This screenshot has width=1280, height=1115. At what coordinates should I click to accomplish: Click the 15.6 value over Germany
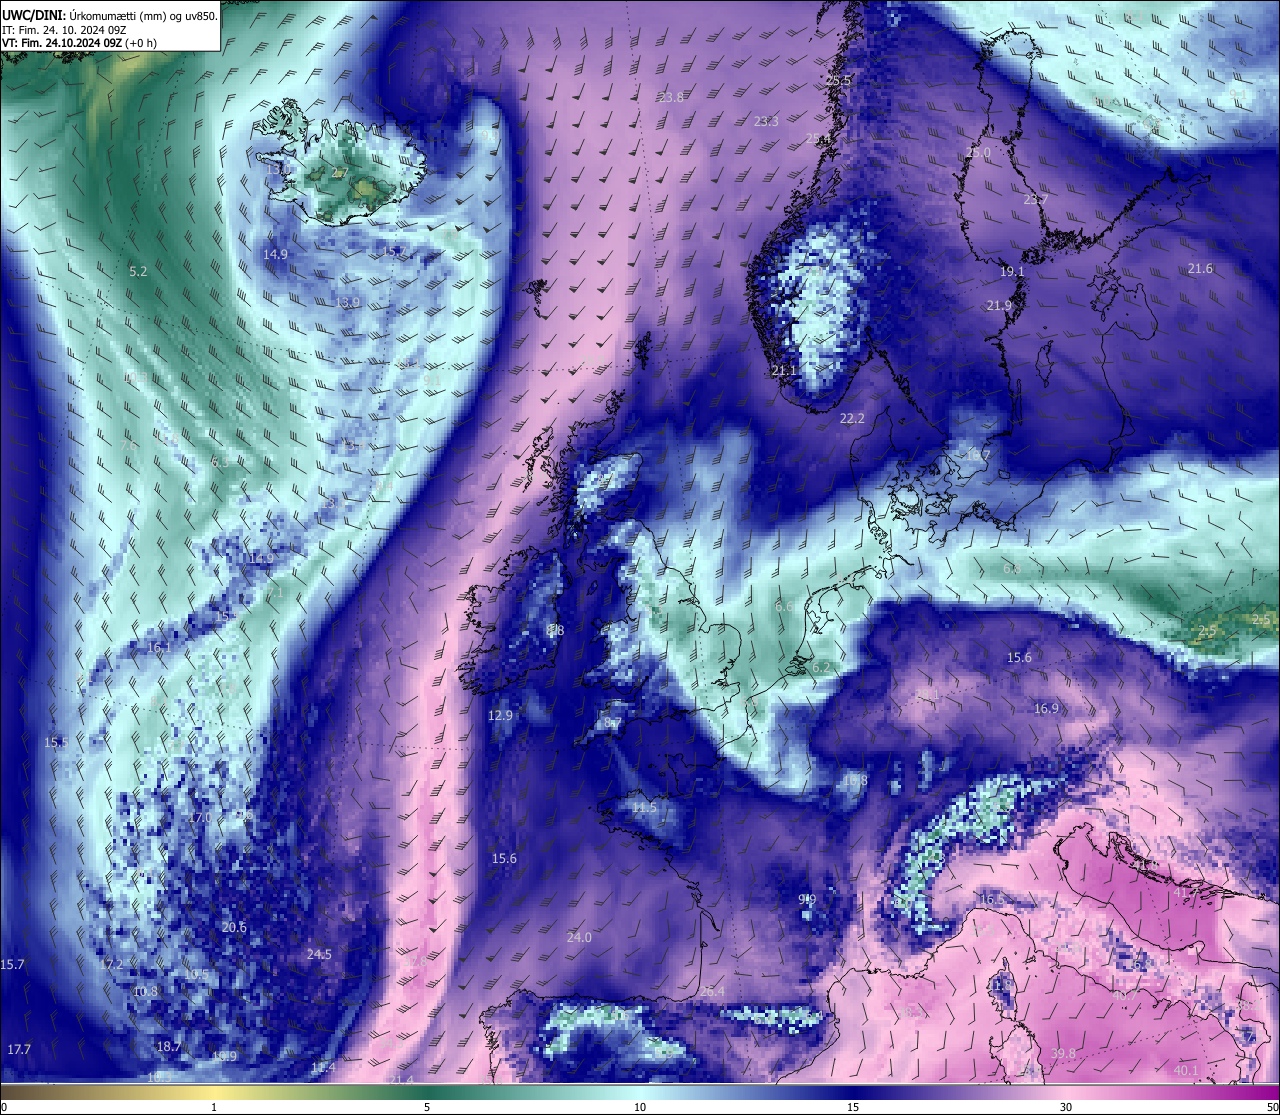[1019, 657]
